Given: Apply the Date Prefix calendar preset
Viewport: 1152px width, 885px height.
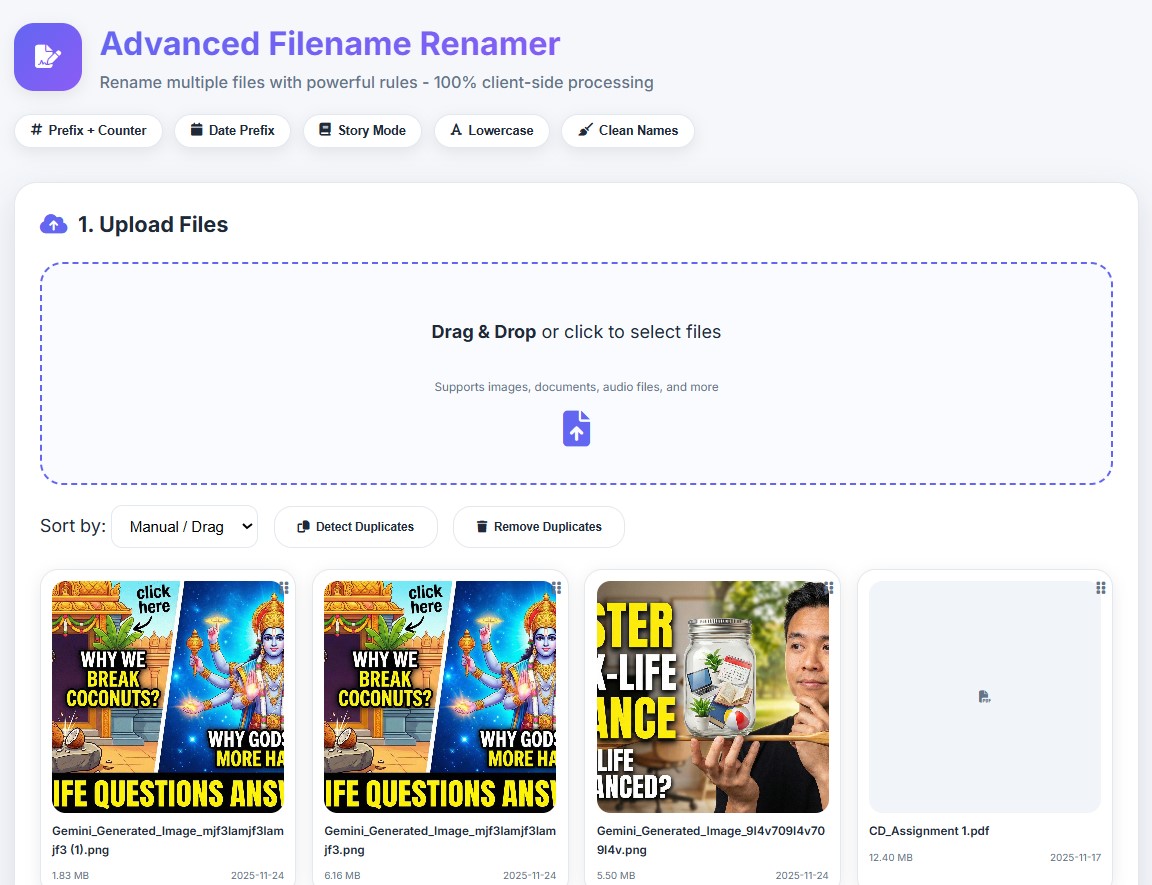Looking at the screenshot, I should (x=232, y=130).
